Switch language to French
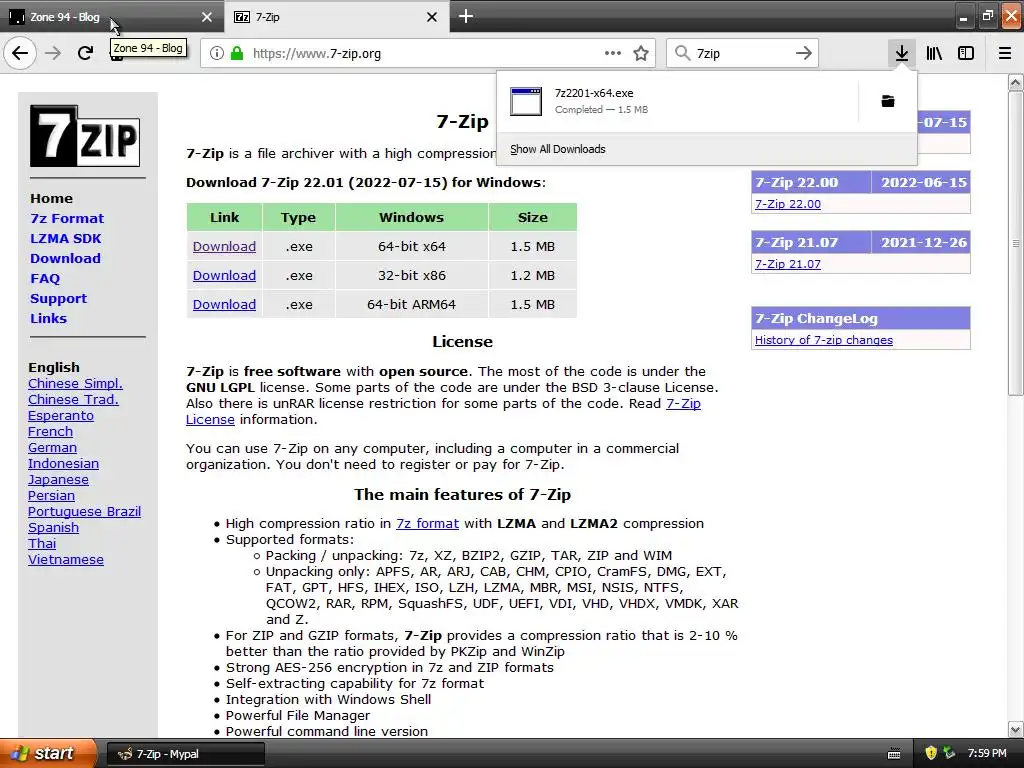This screenshot has width=1024, height=768. click(x=50, y=432)
